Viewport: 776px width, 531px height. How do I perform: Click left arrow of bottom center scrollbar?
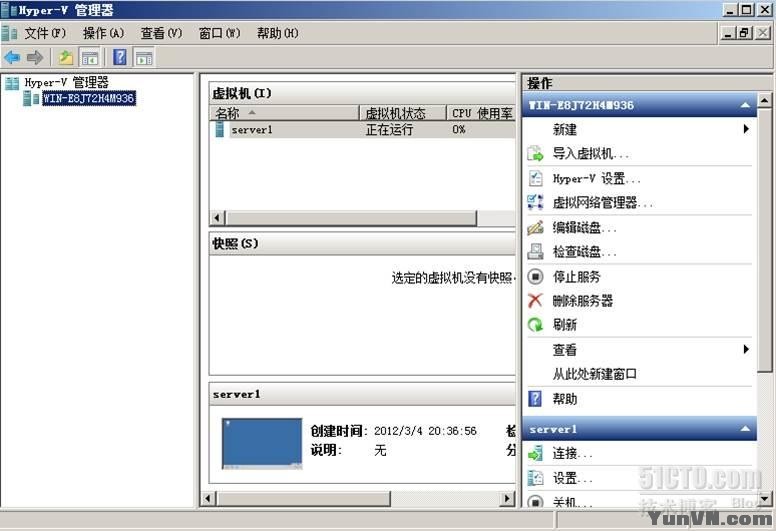(x=208, y=498)
